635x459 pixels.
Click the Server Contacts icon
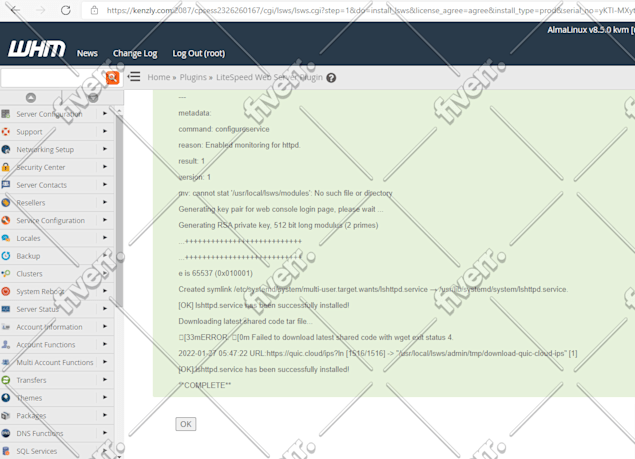coord(6,185)
